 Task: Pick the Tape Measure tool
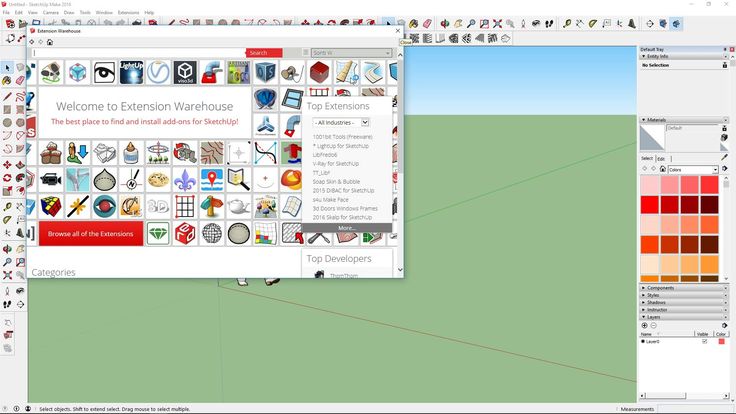[x=567, y=23]
